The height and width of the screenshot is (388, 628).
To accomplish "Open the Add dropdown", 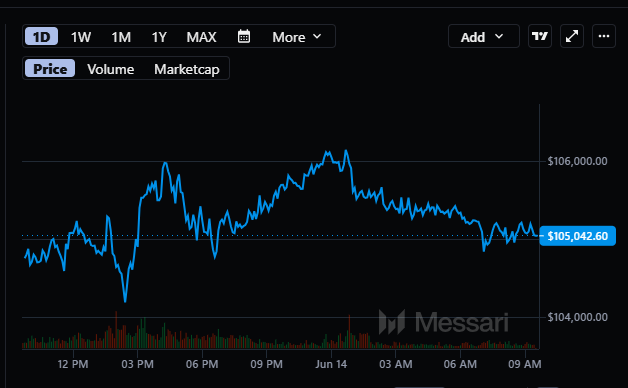I will 483,36.
